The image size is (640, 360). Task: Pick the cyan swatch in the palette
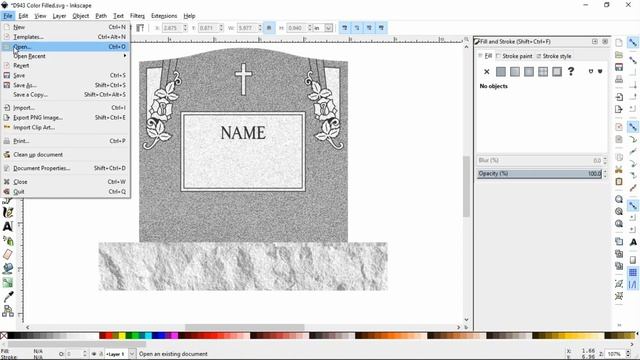point(149,336)
